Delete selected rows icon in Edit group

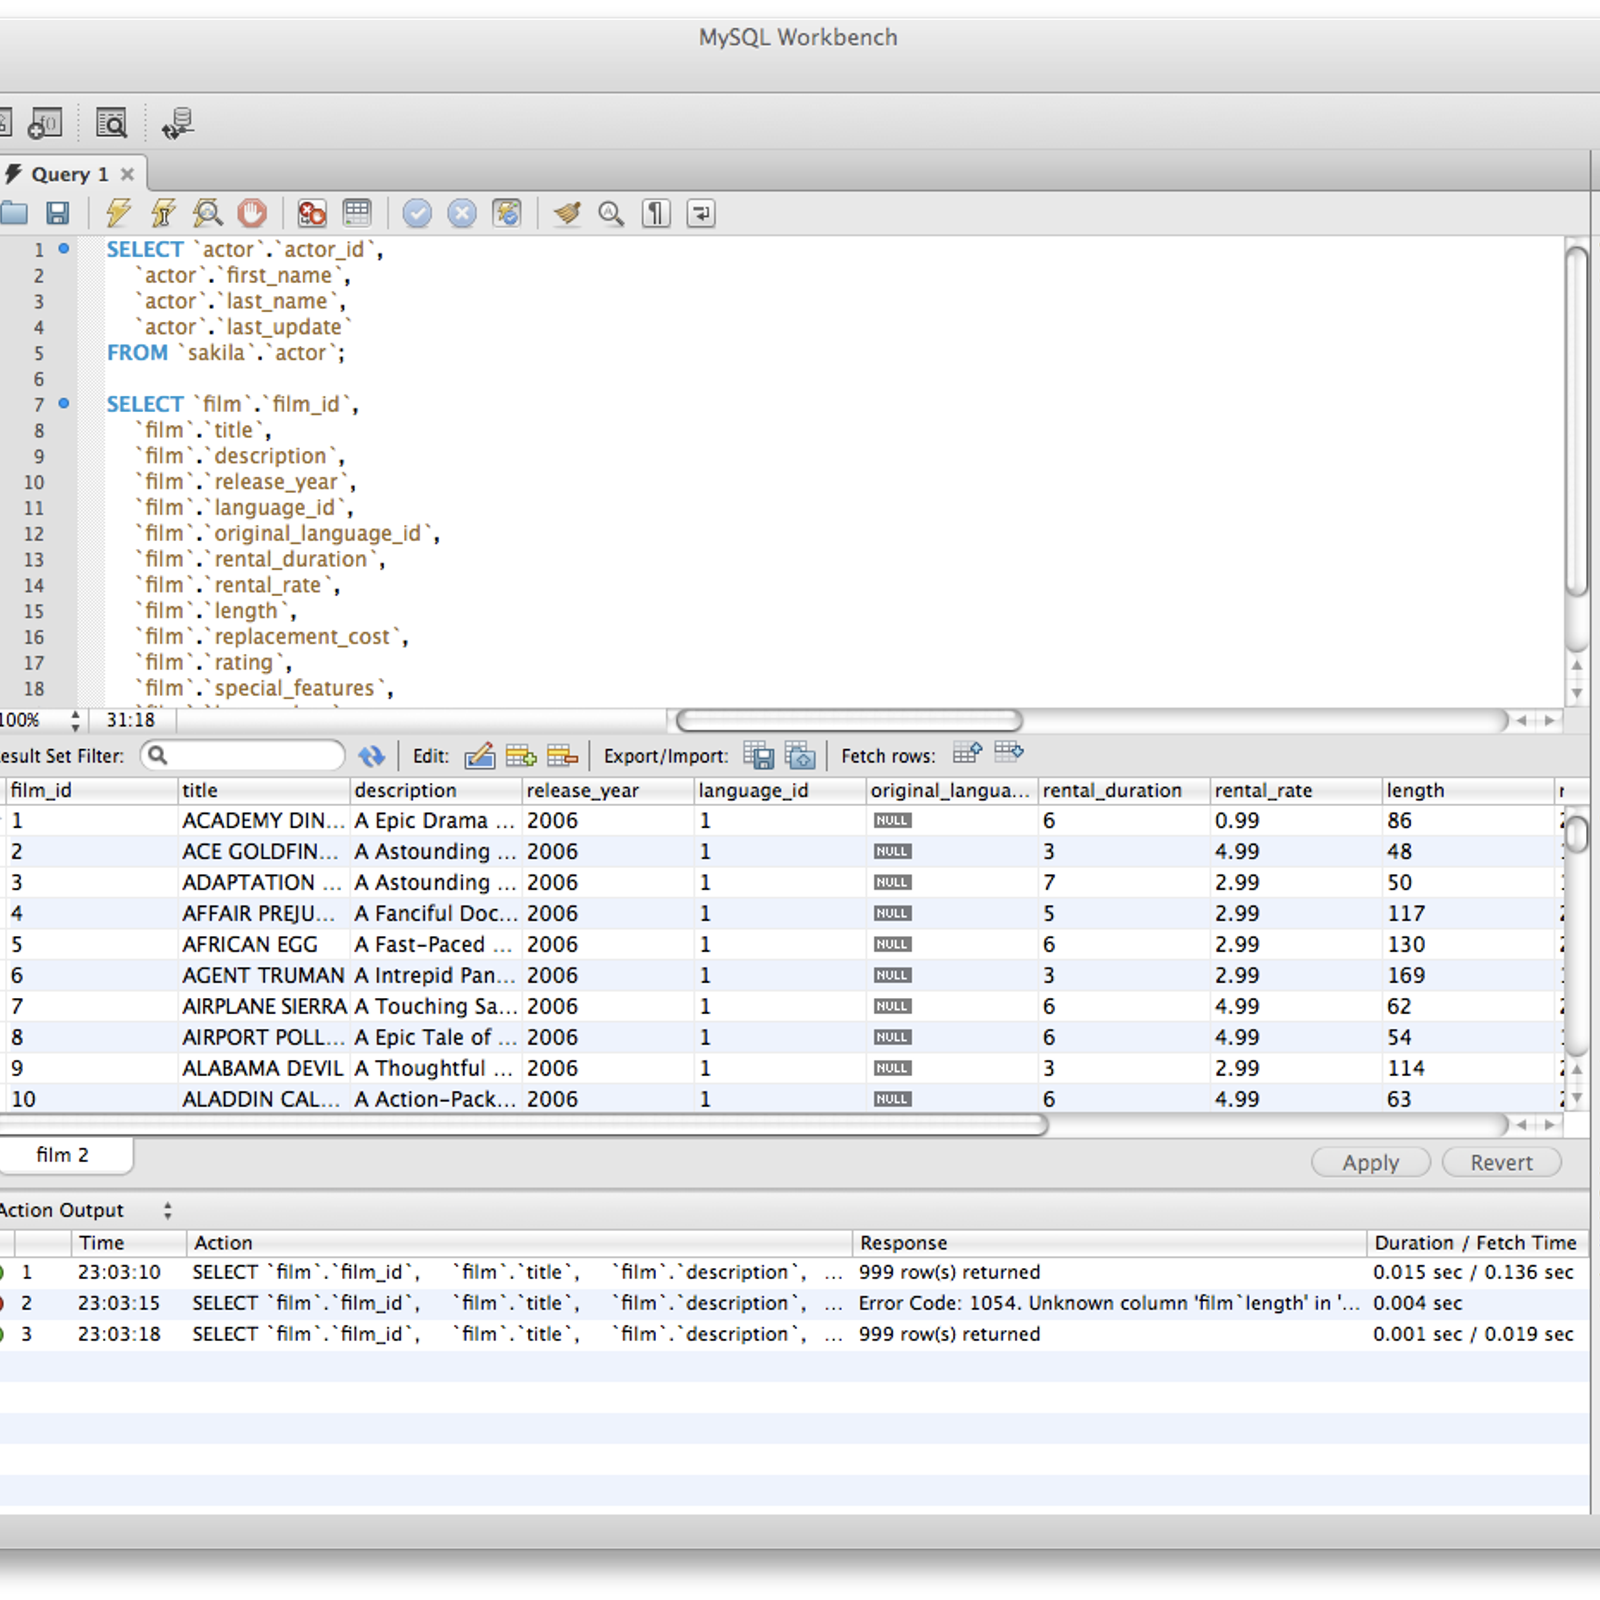[563, 756]
